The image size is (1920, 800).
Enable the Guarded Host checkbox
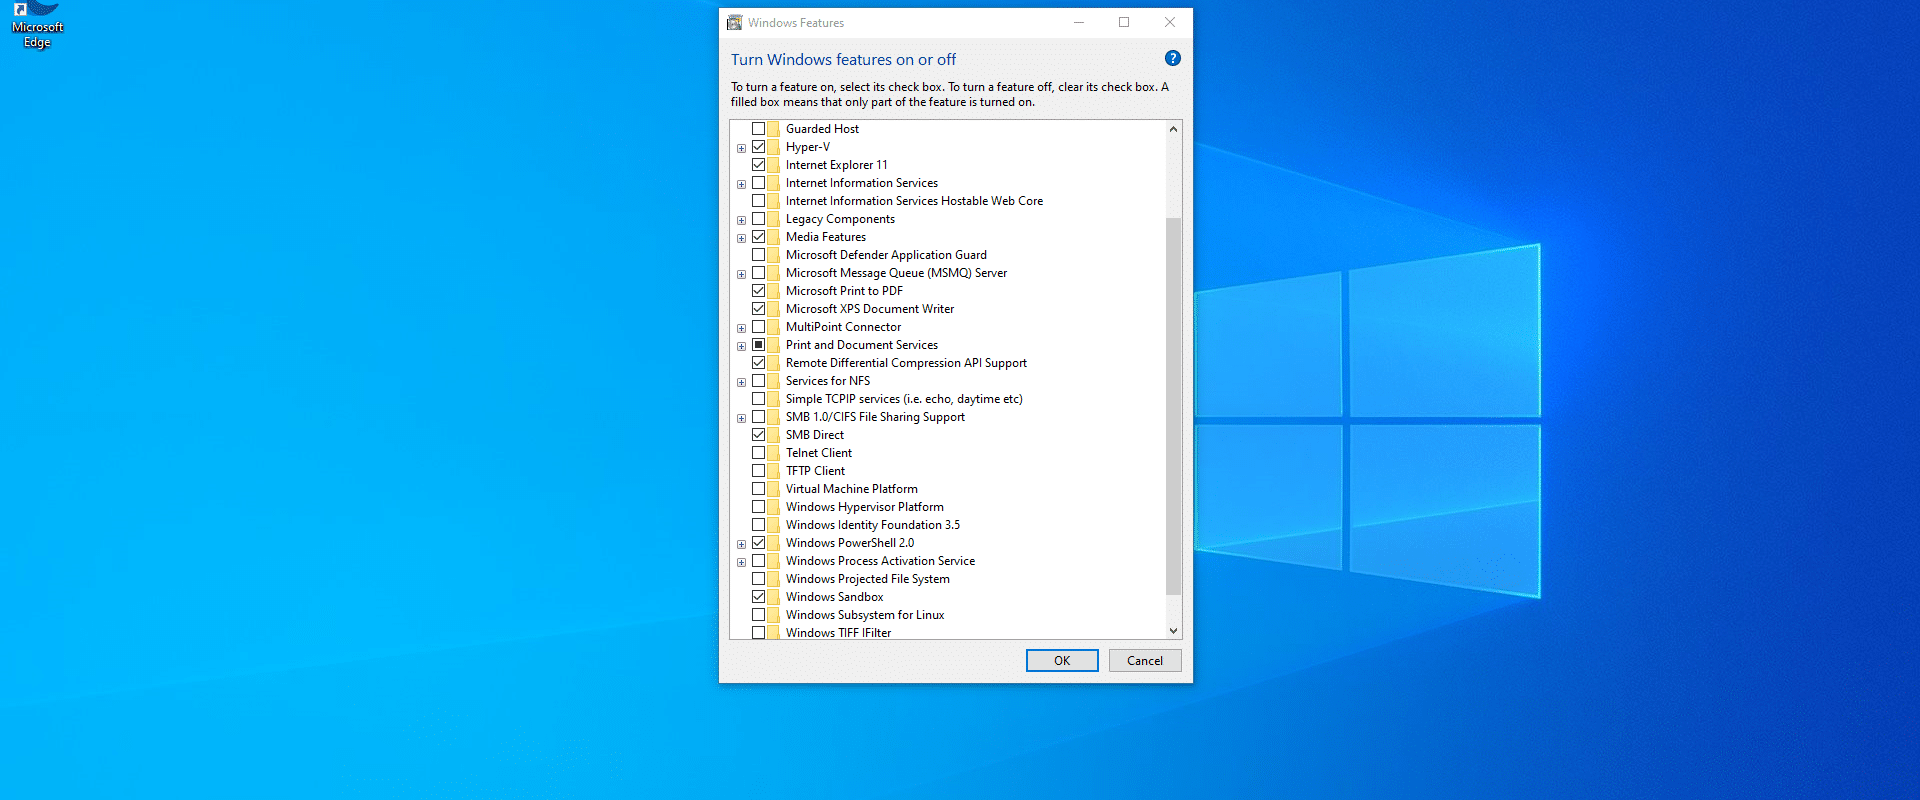click(759, 129)
